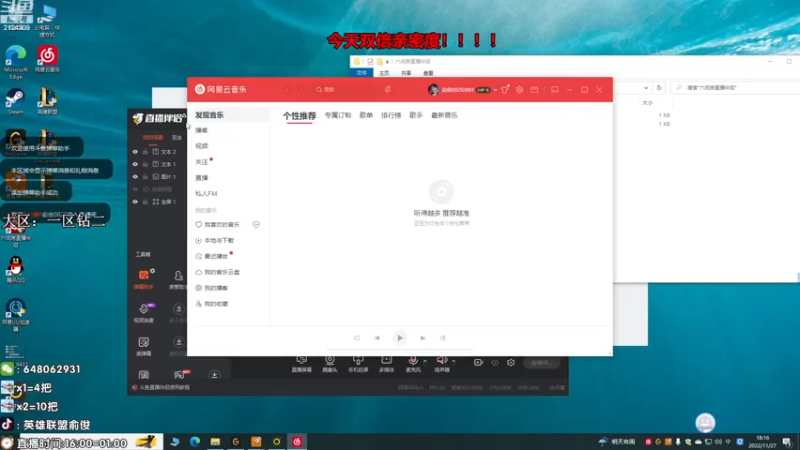Viewport: 800px width, 450px height.
Task: Switch to 主页 tab in File Explorer
Action: pyautogui.click(x=384, y=73)
